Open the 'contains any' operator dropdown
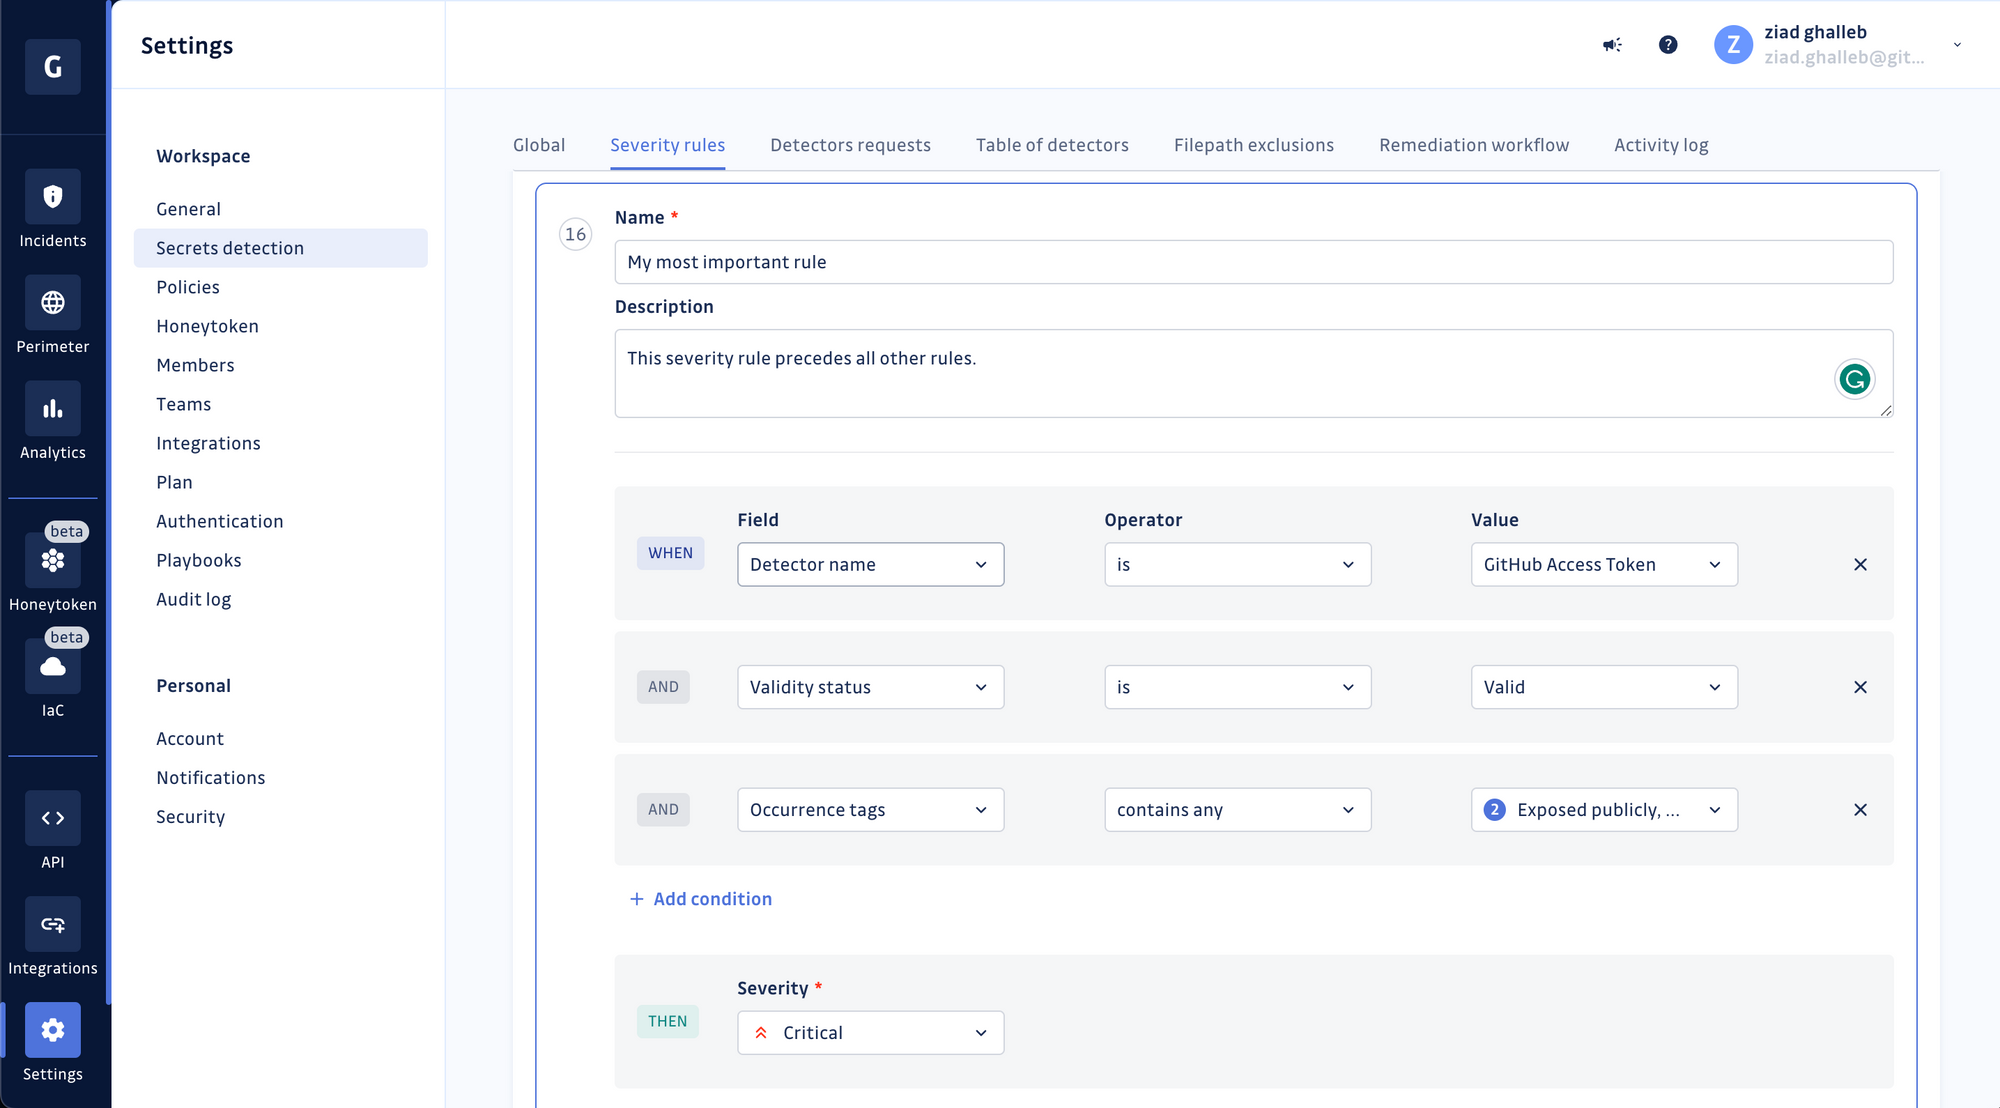The width and height of the screenshot is (2000, 1108). 1237,810
